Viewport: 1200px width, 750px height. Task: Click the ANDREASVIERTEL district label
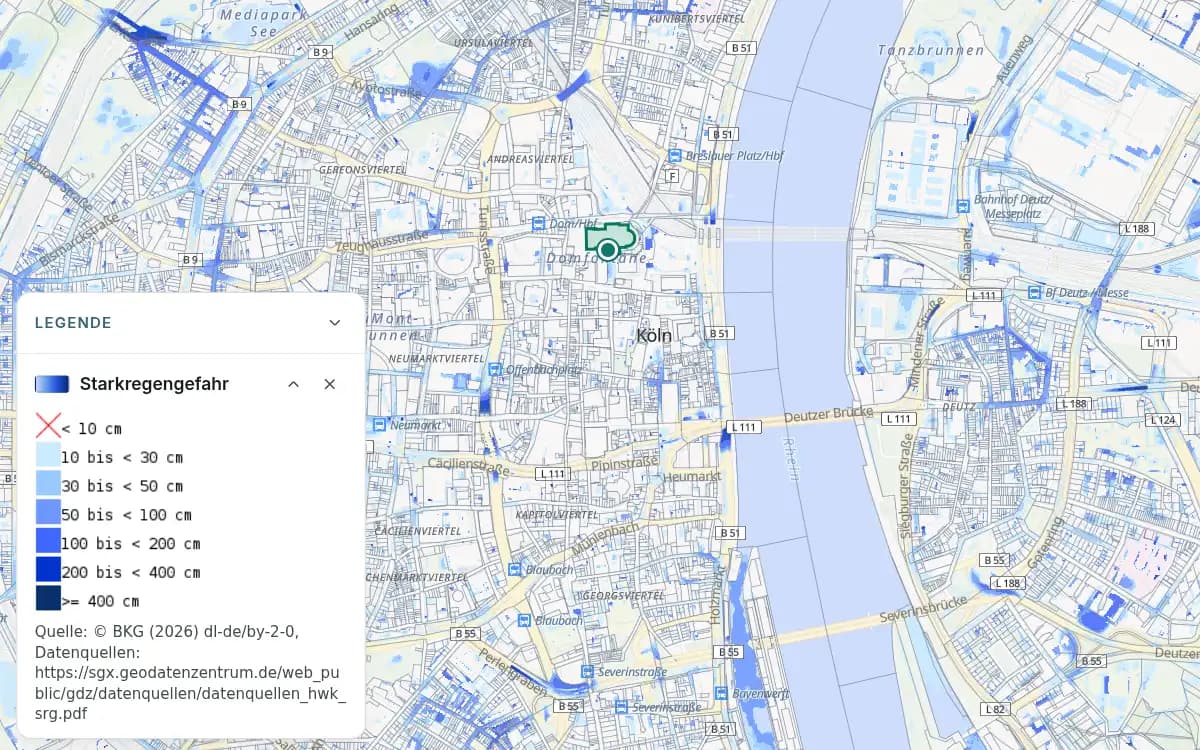[530, 159]
